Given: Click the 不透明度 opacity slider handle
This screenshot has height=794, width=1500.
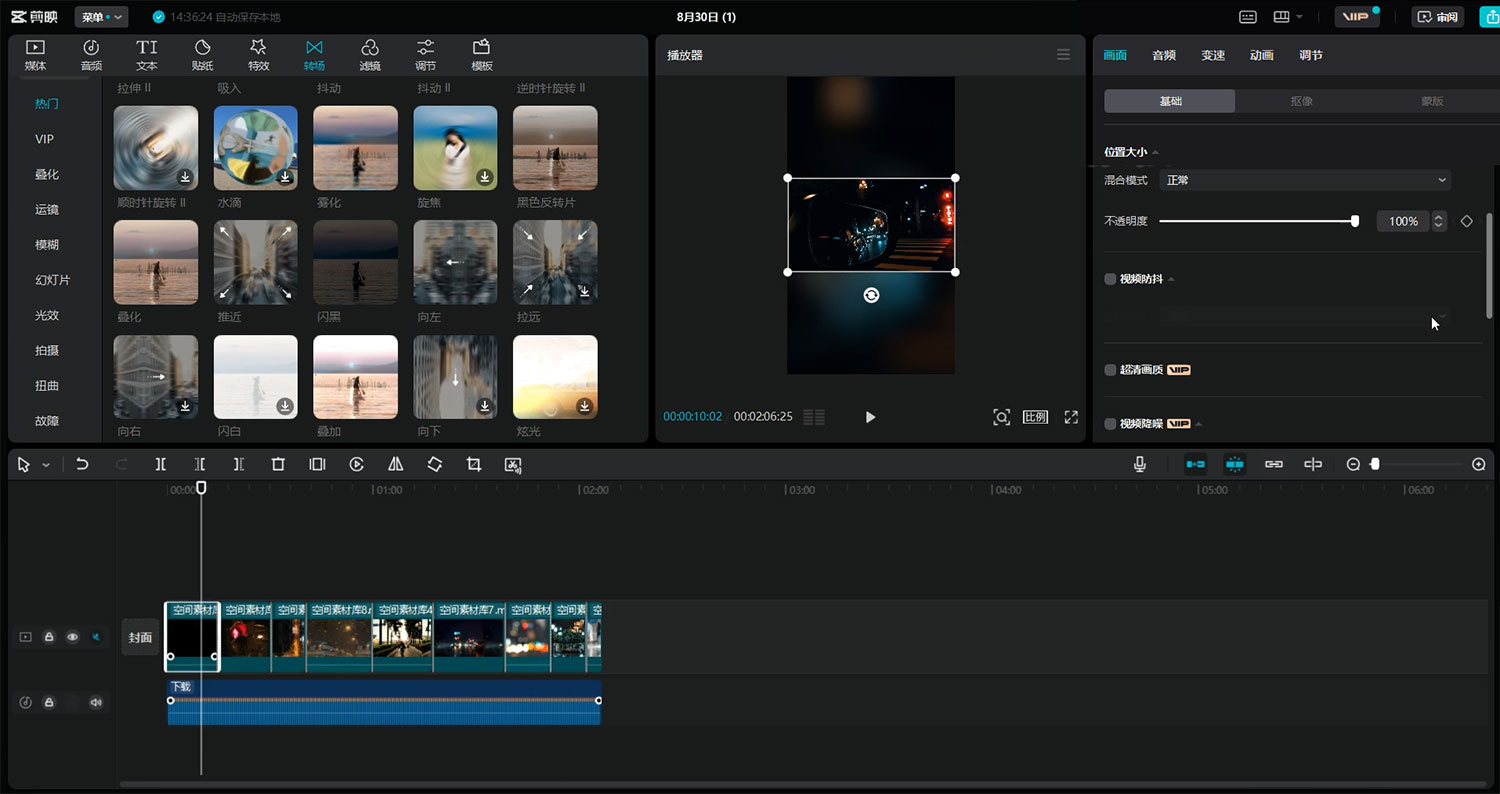Looking at the screenshot, I should pos(1355,221).
